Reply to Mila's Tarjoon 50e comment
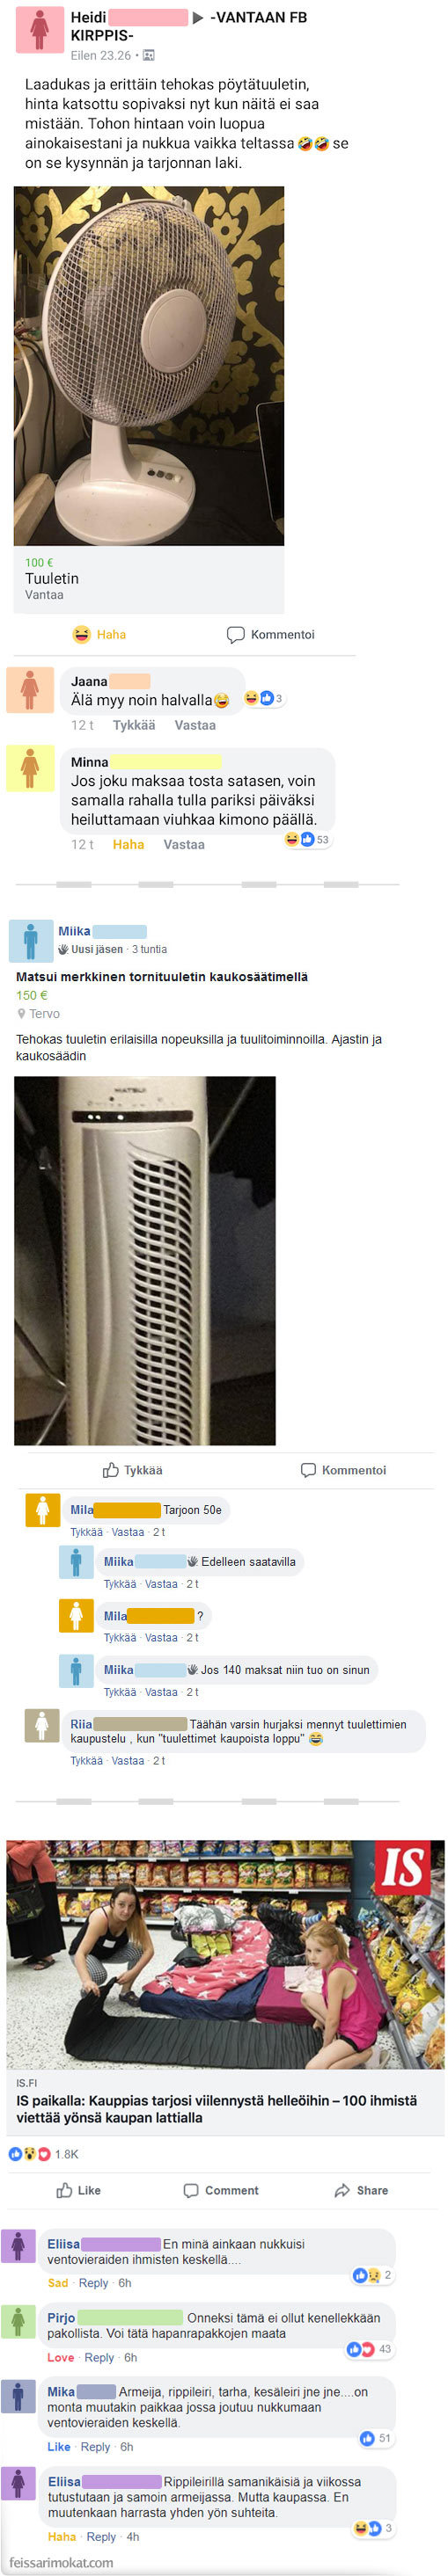The image size is (448, 2576). (x=127, y=1532)
